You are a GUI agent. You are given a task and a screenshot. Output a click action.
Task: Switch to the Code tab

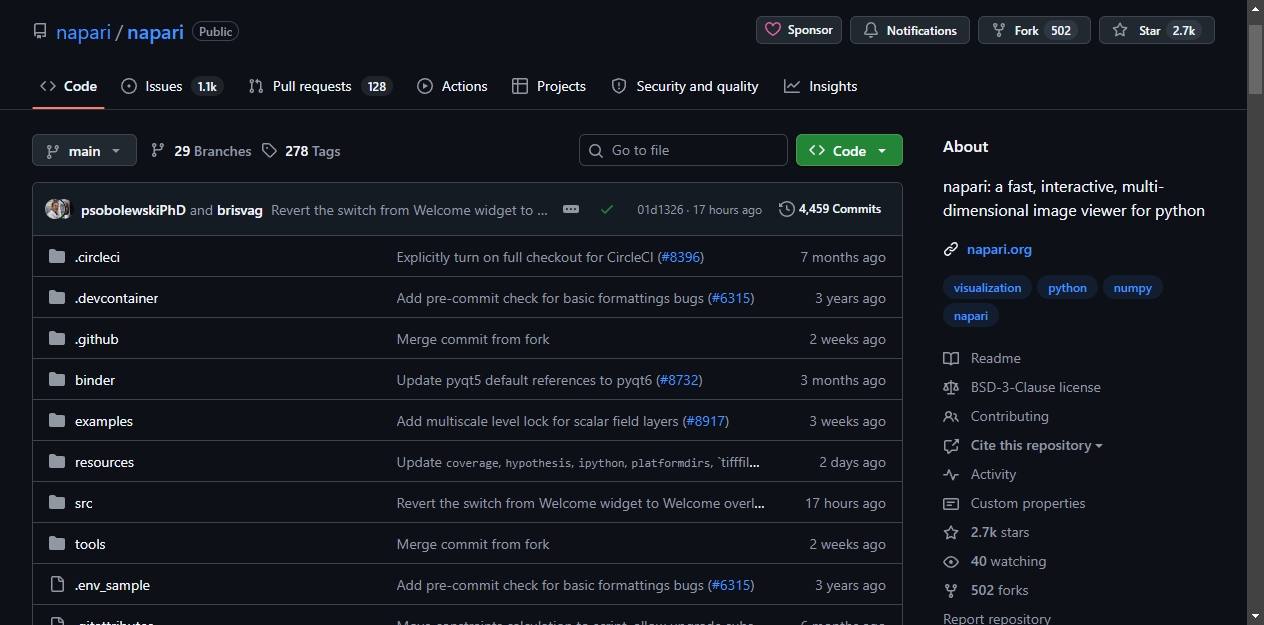point(68,86)
